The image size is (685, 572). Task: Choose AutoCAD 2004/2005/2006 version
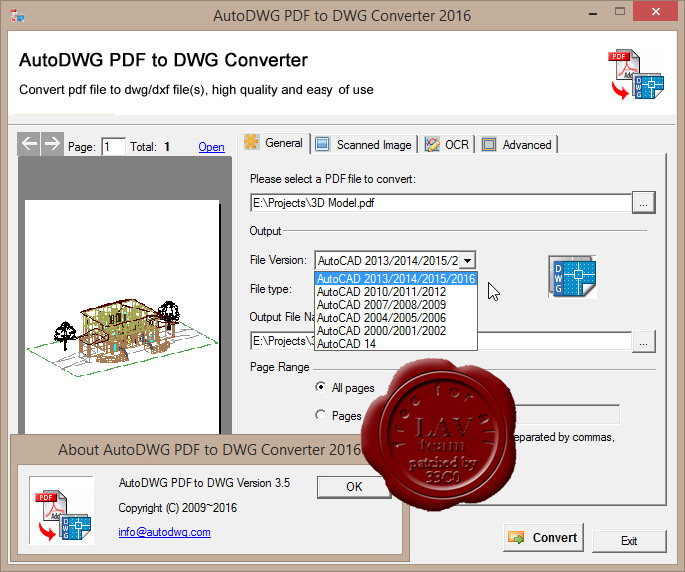[396, 318]
